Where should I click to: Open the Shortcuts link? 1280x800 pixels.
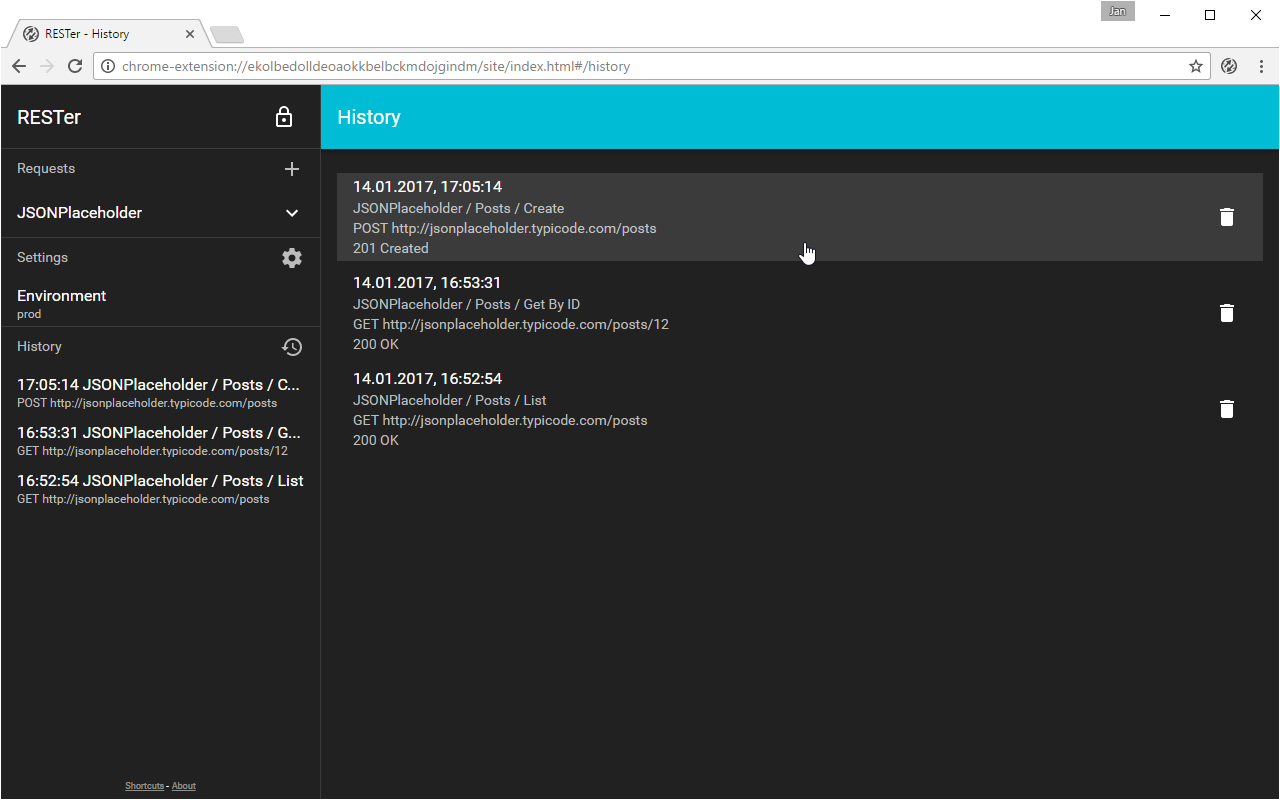click(x=144, y=786)
